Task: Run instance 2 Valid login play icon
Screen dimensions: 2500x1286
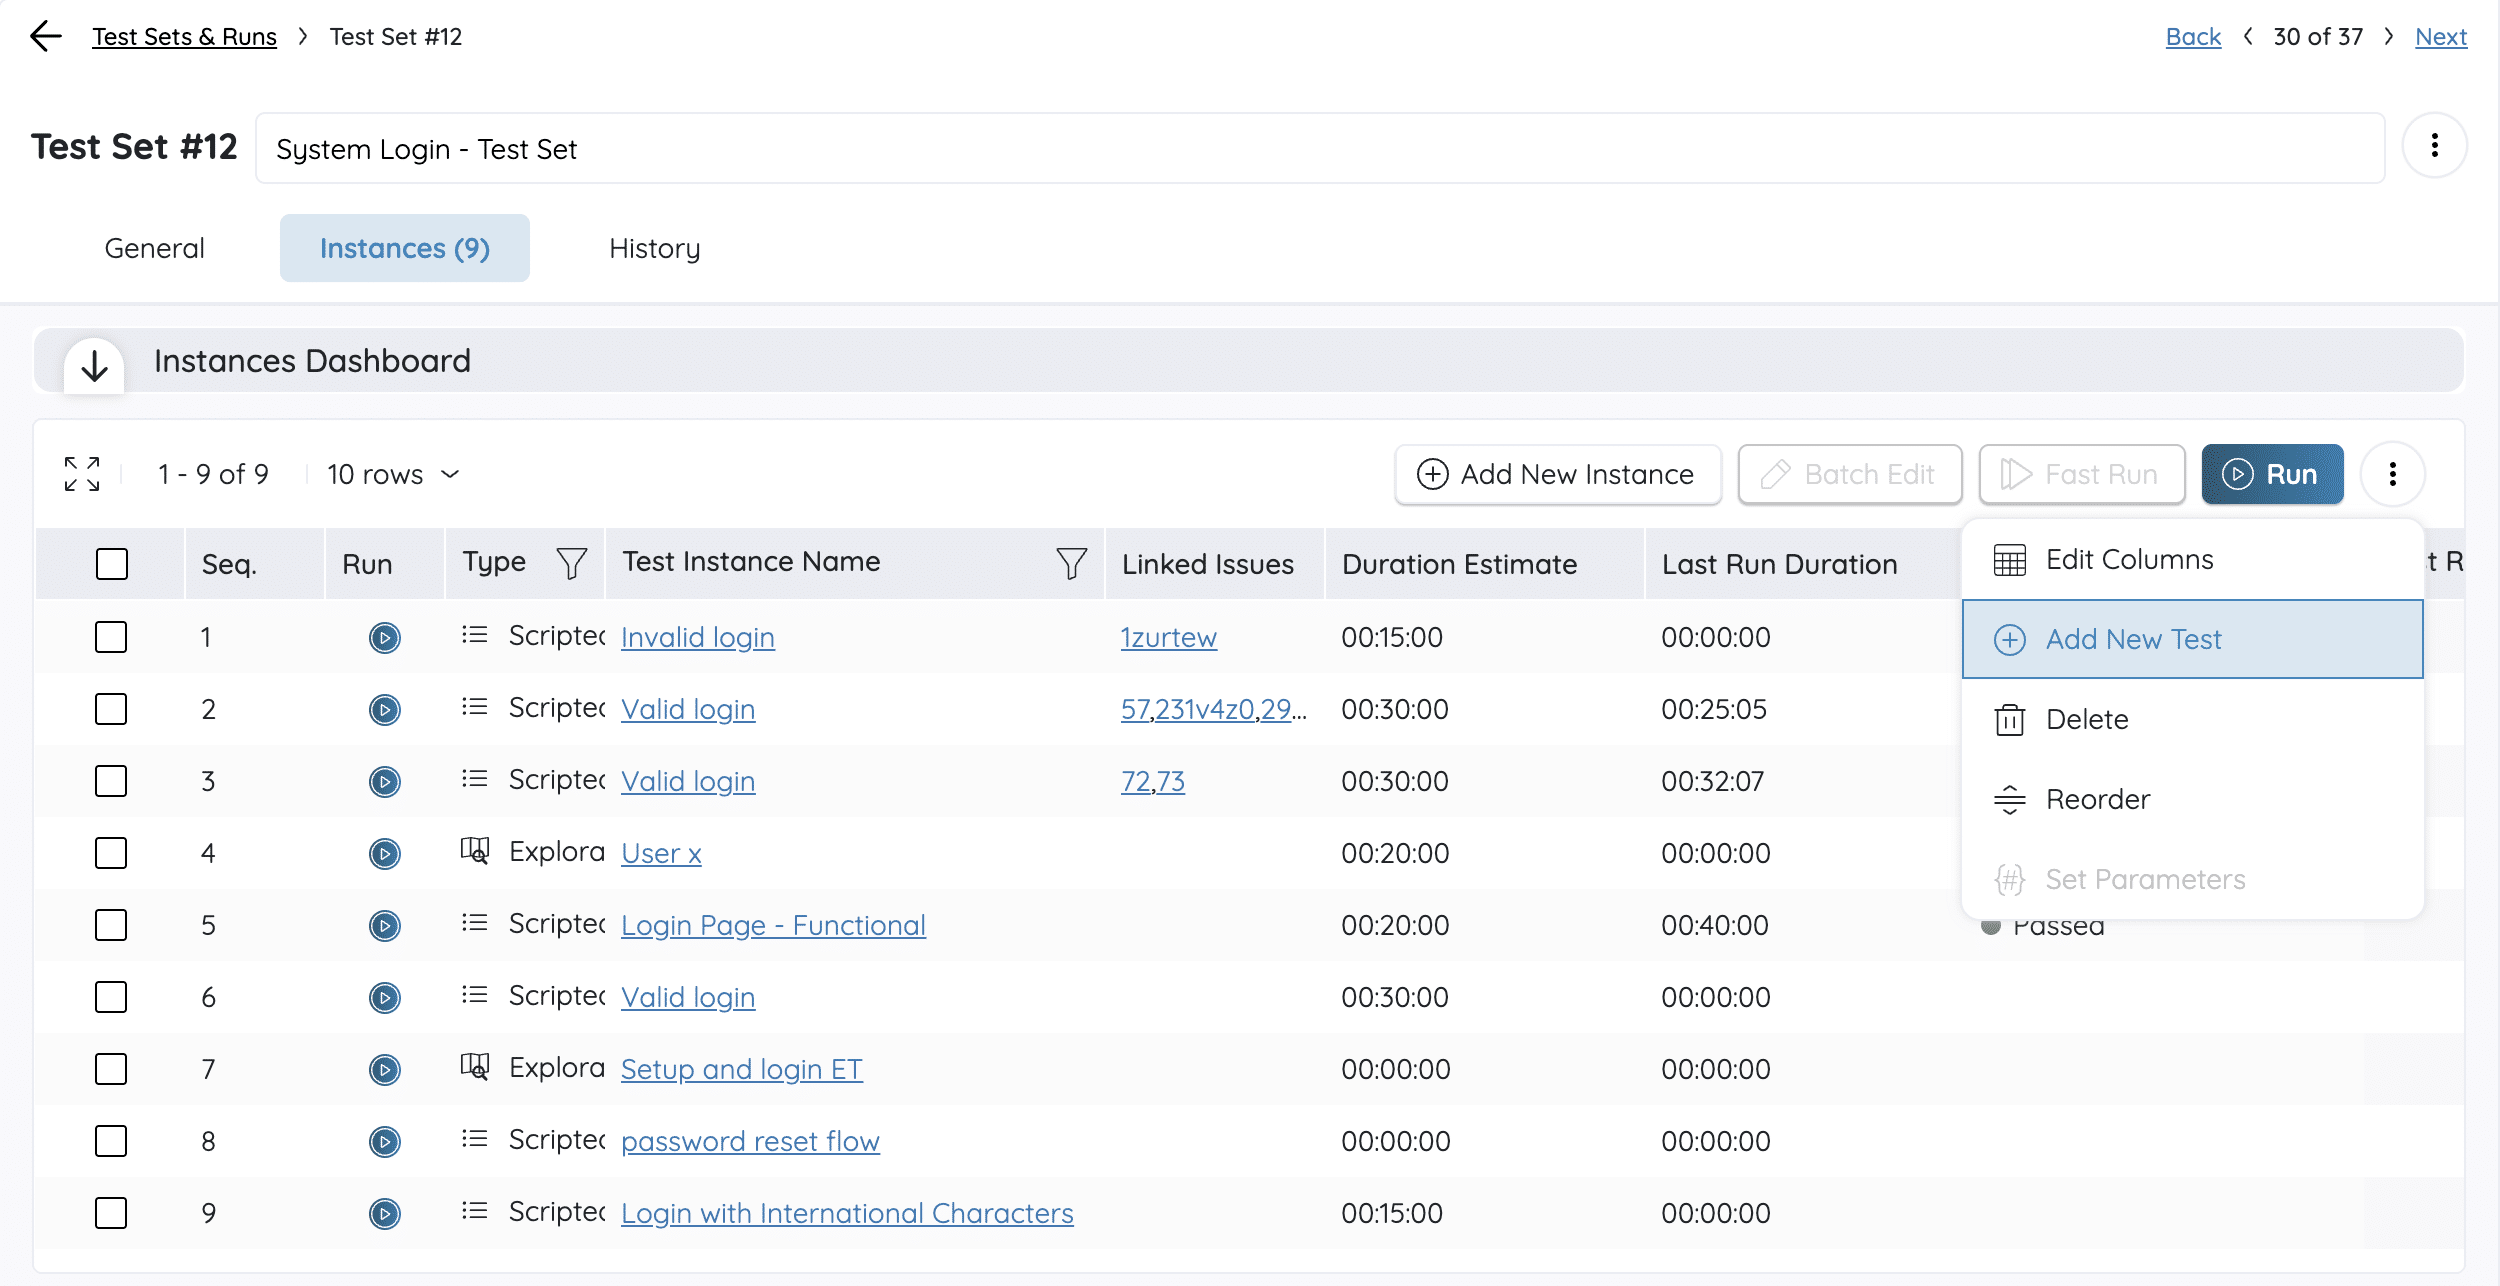Action: pos(384,709)
